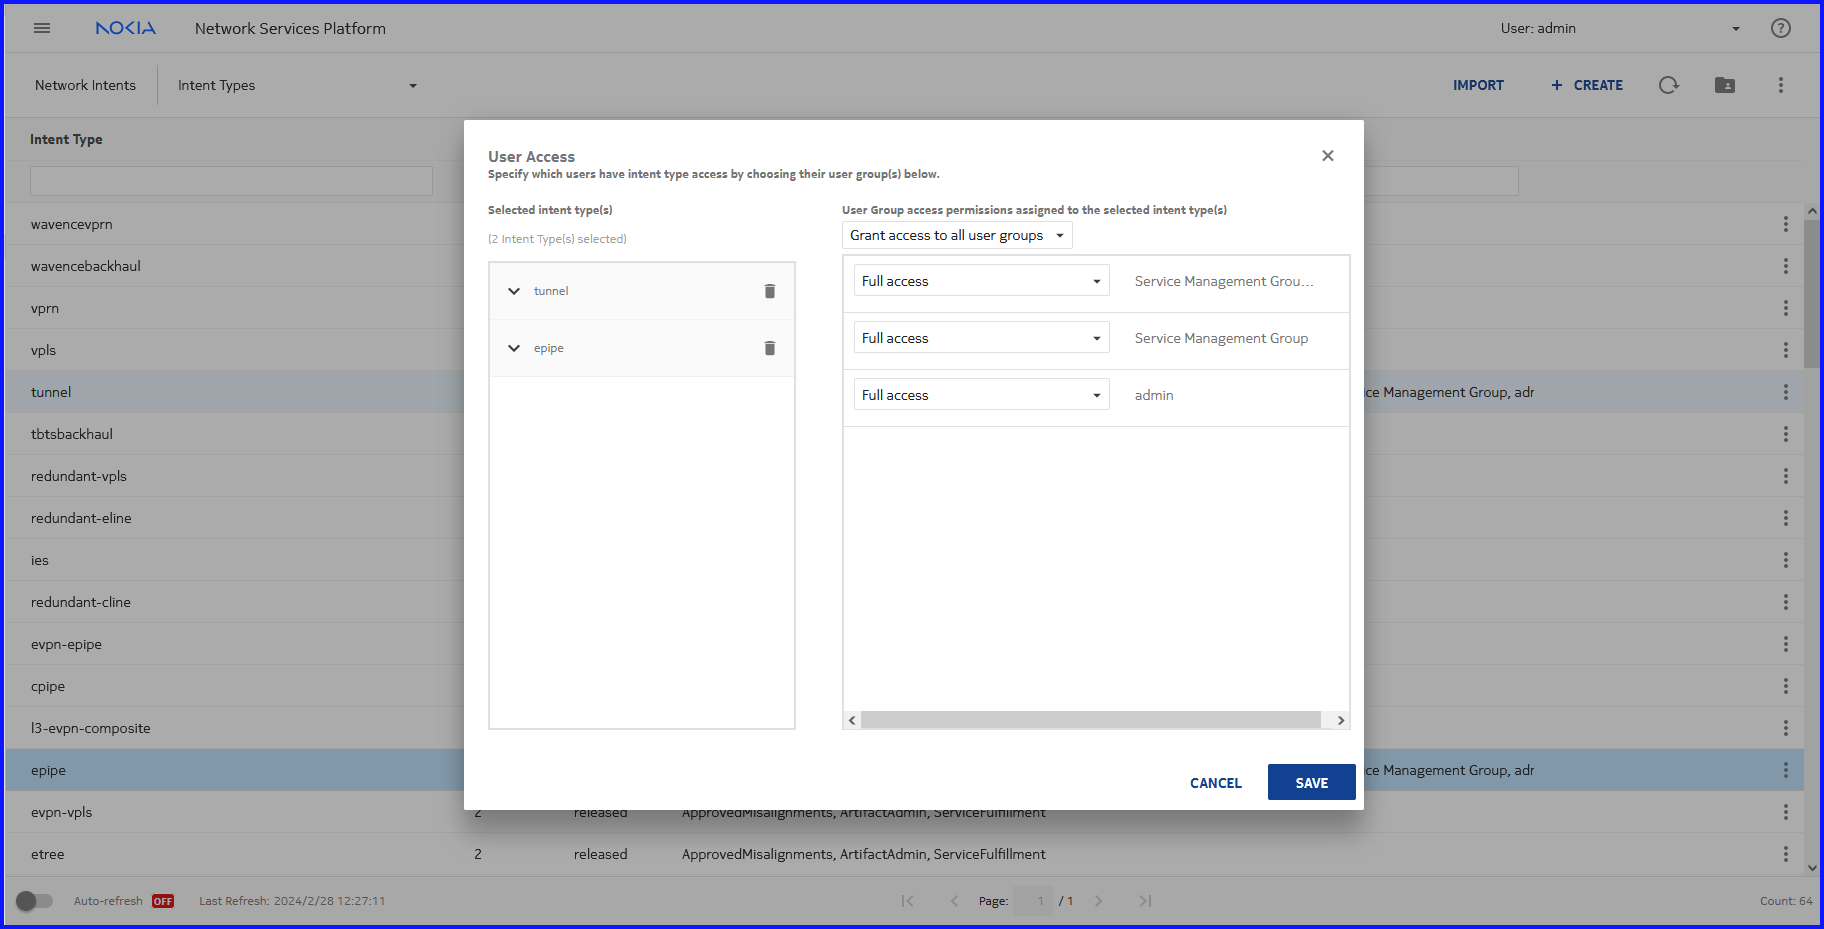Open the Intent Types view dropdown

point(296,85)
